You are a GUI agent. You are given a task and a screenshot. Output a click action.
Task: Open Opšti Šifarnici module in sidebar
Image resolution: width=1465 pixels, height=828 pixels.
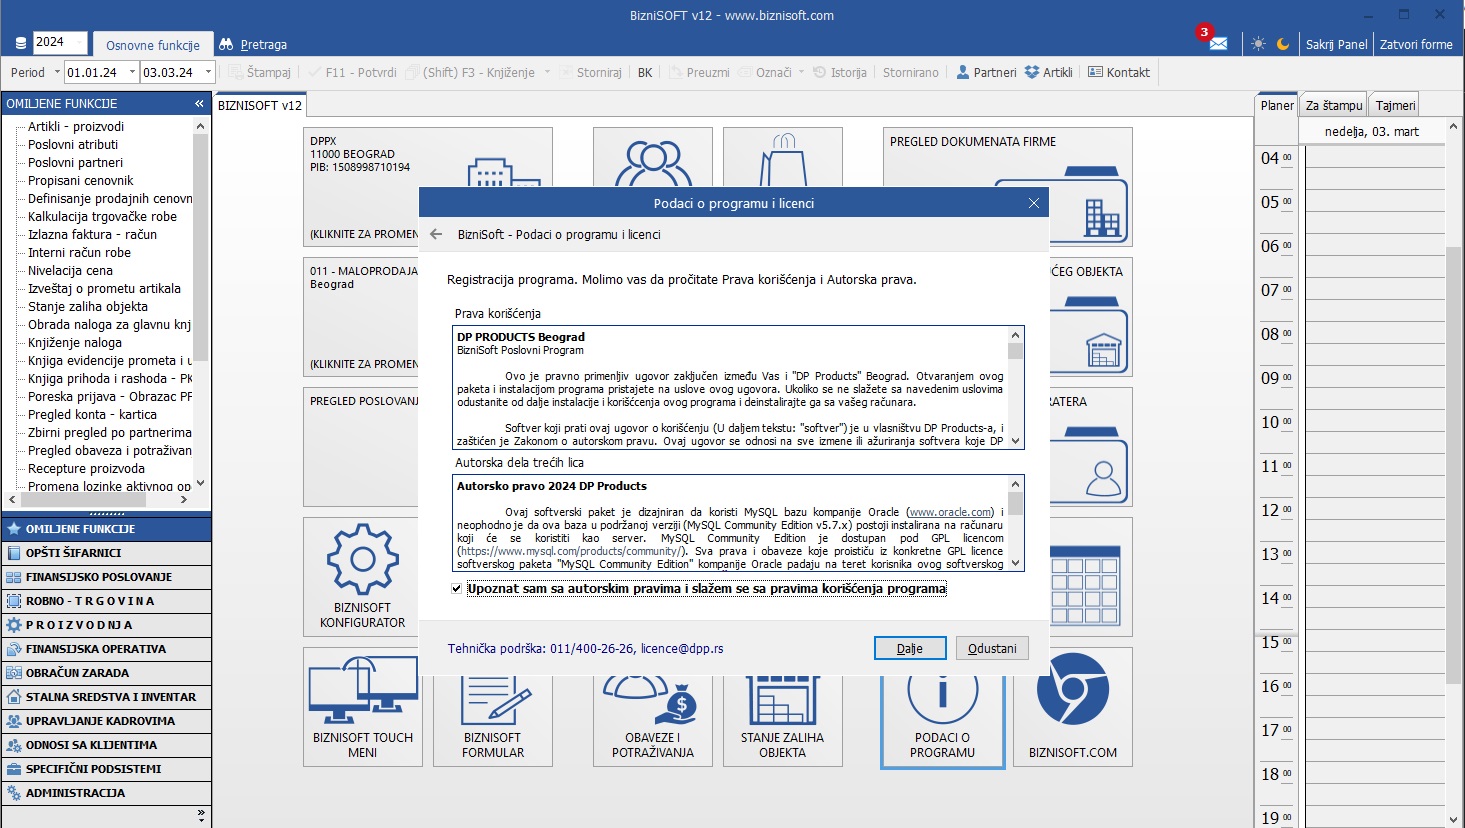click(106, 553)
